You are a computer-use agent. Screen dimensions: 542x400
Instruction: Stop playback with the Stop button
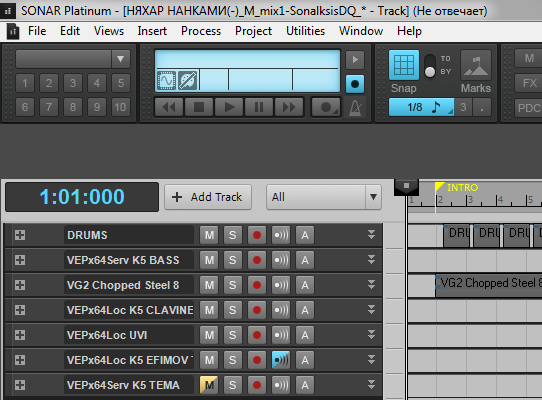point(199,107)
